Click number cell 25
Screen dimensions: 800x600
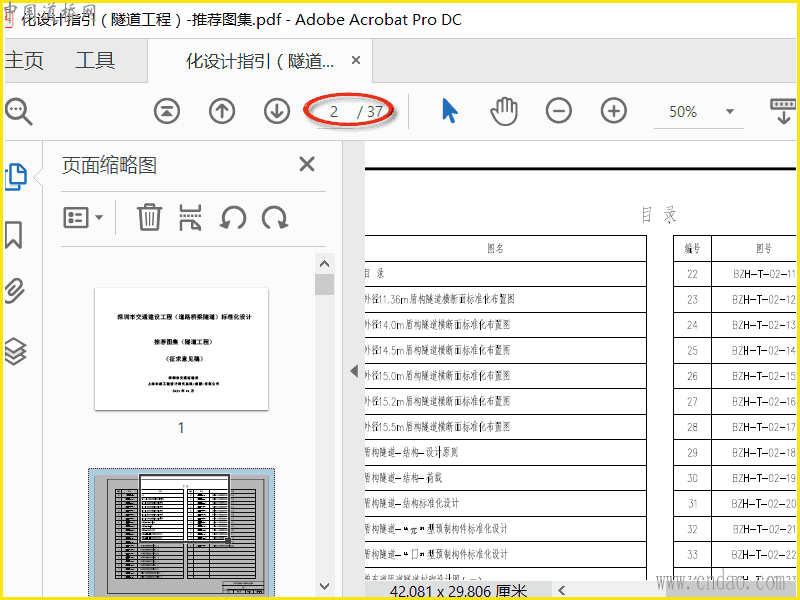[x=692, y=351]
